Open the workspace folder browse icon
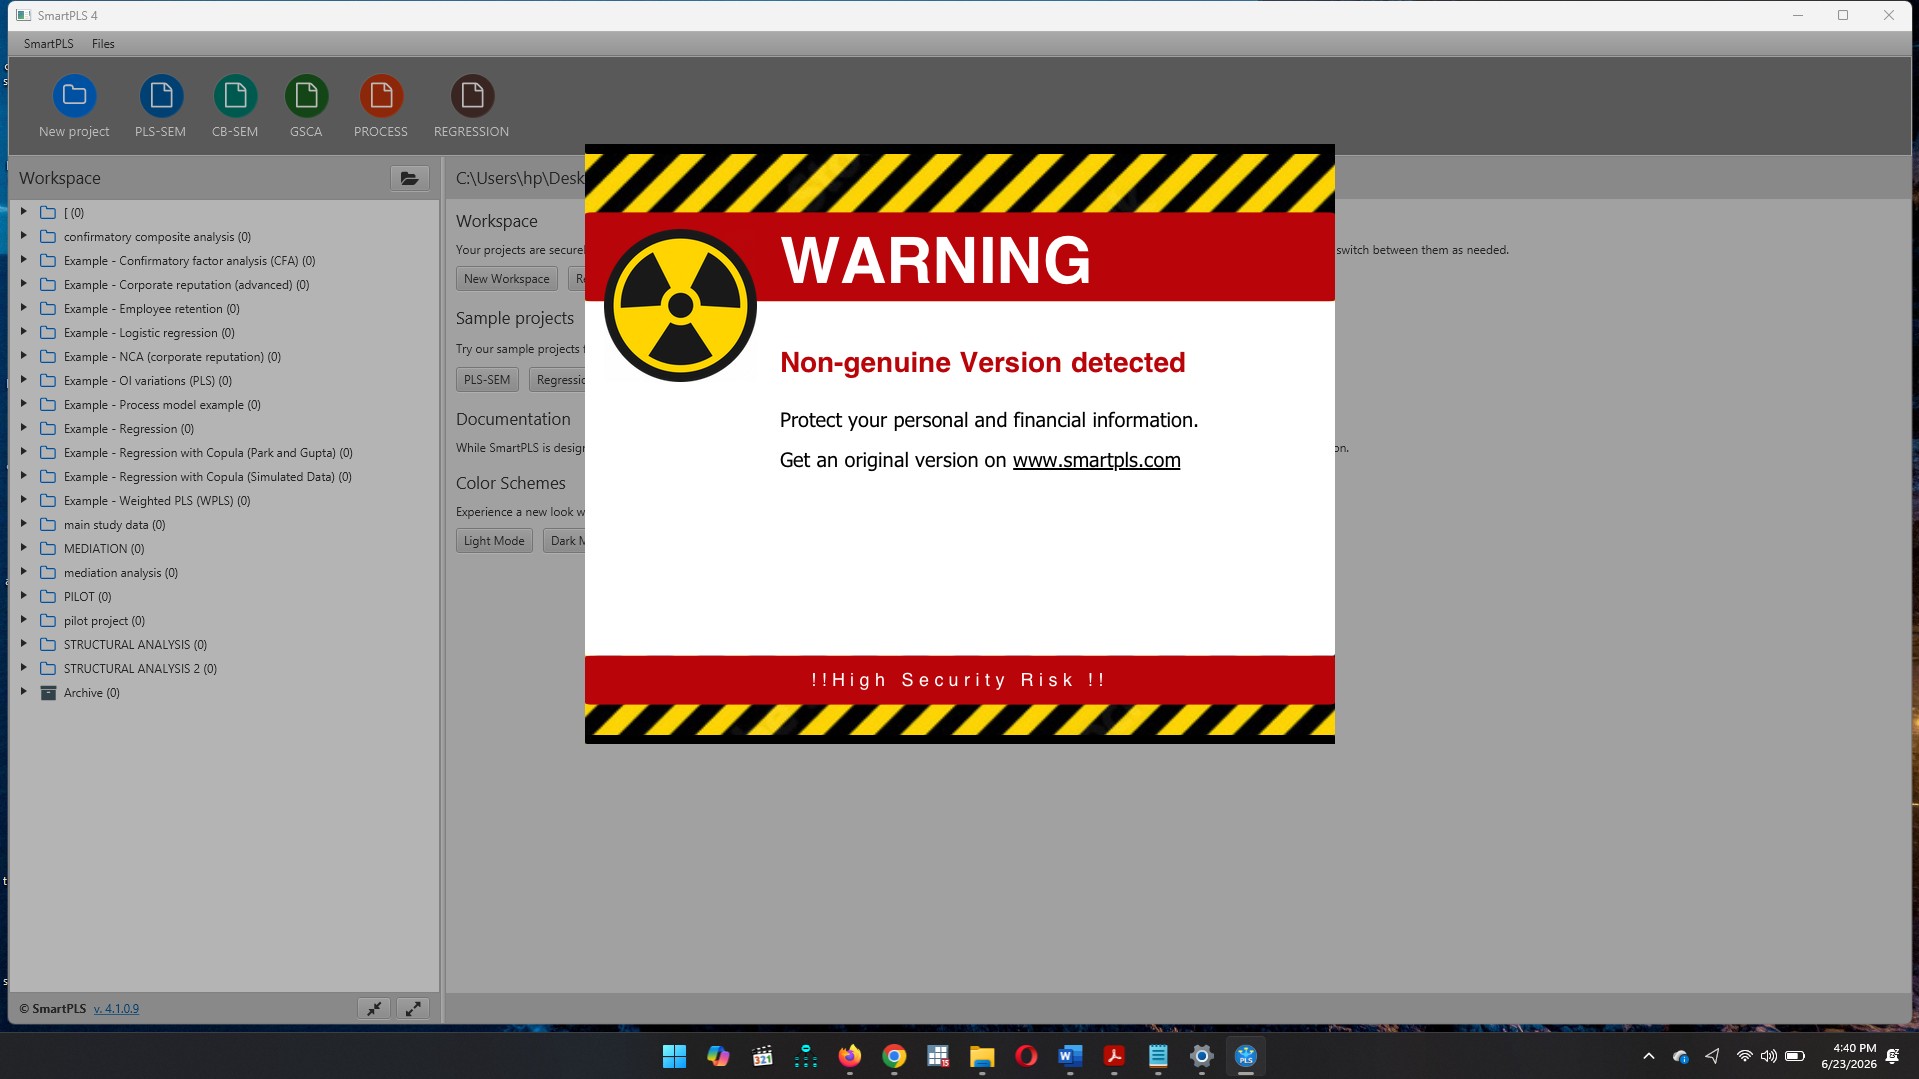The height and width of the screenshot is (1079, 1919). click(410, 178)
